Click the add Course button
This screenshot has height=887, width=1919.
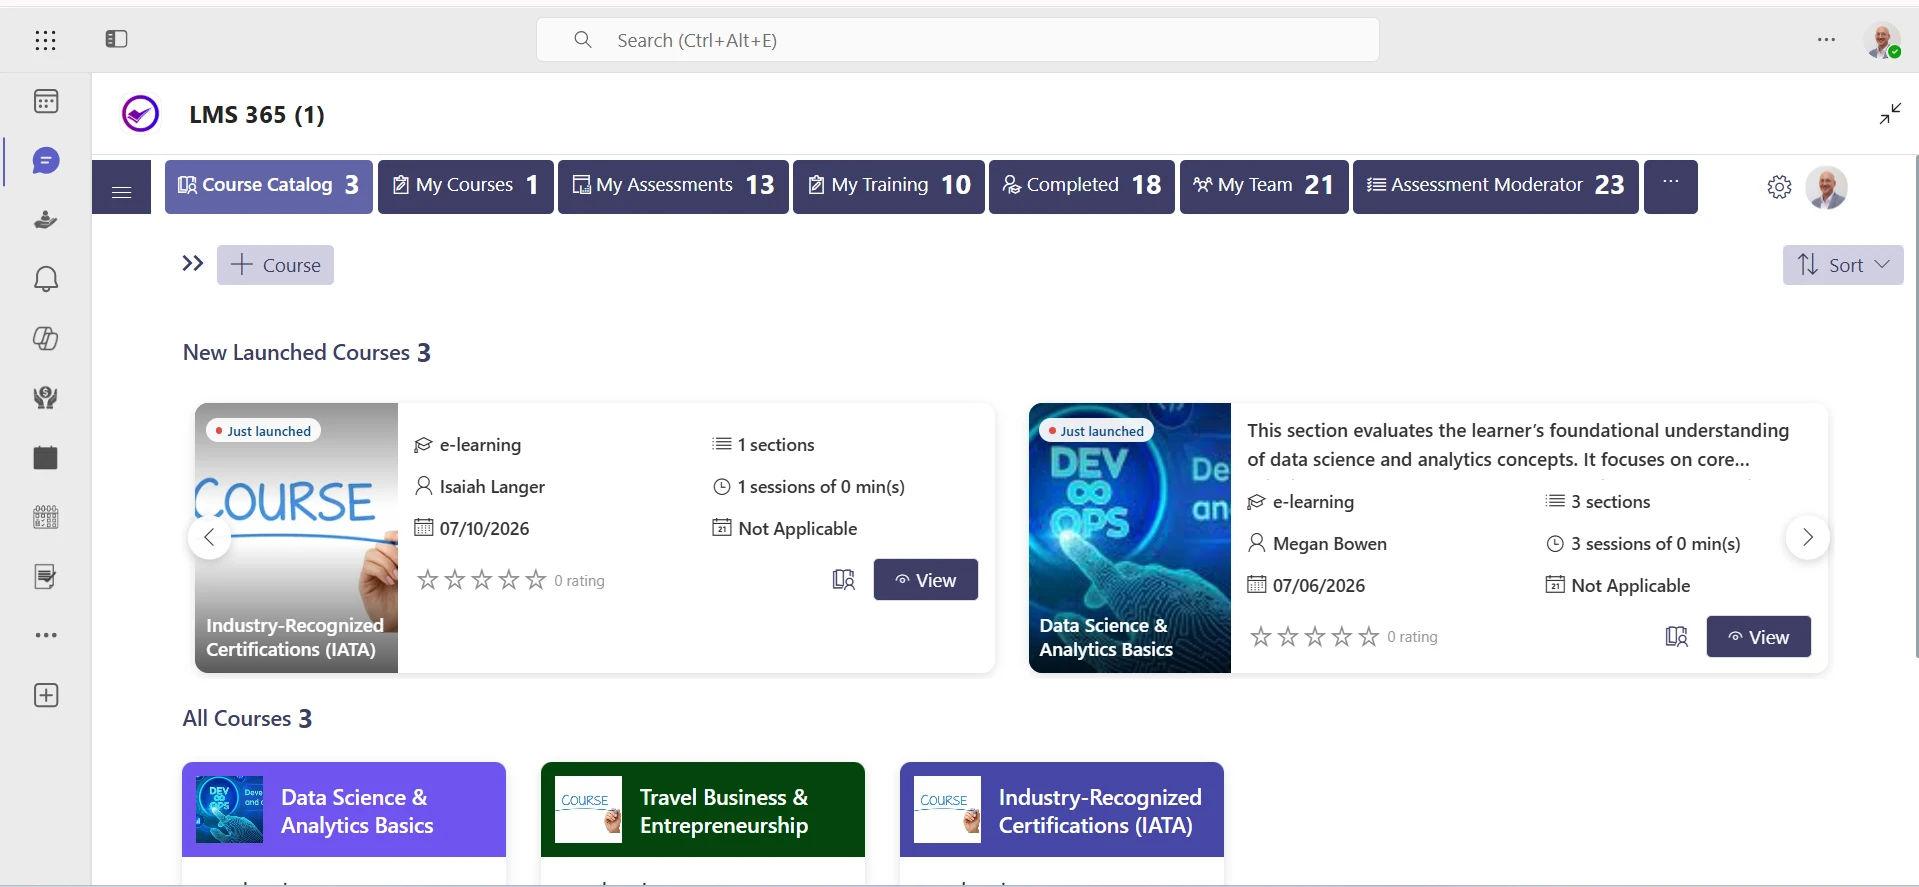(275, 265)
